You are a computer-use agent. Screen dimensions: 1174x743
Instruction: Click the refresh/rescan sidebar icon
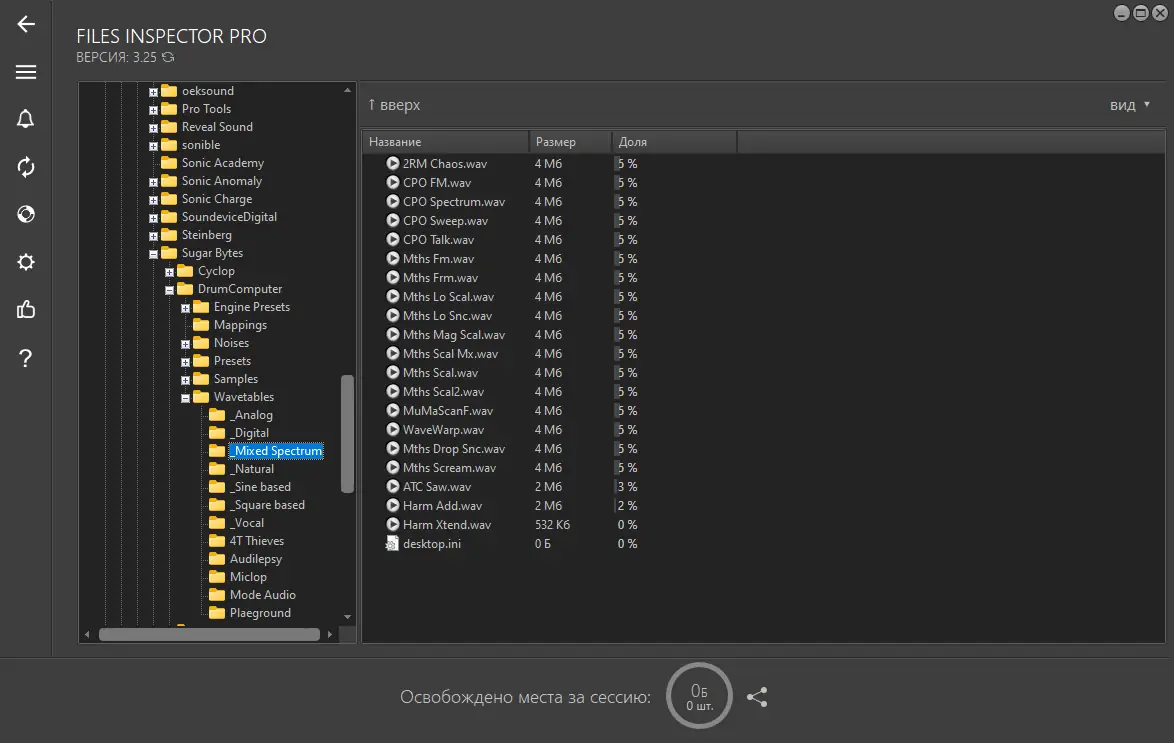pyautogui.click(x=26, y=167)
